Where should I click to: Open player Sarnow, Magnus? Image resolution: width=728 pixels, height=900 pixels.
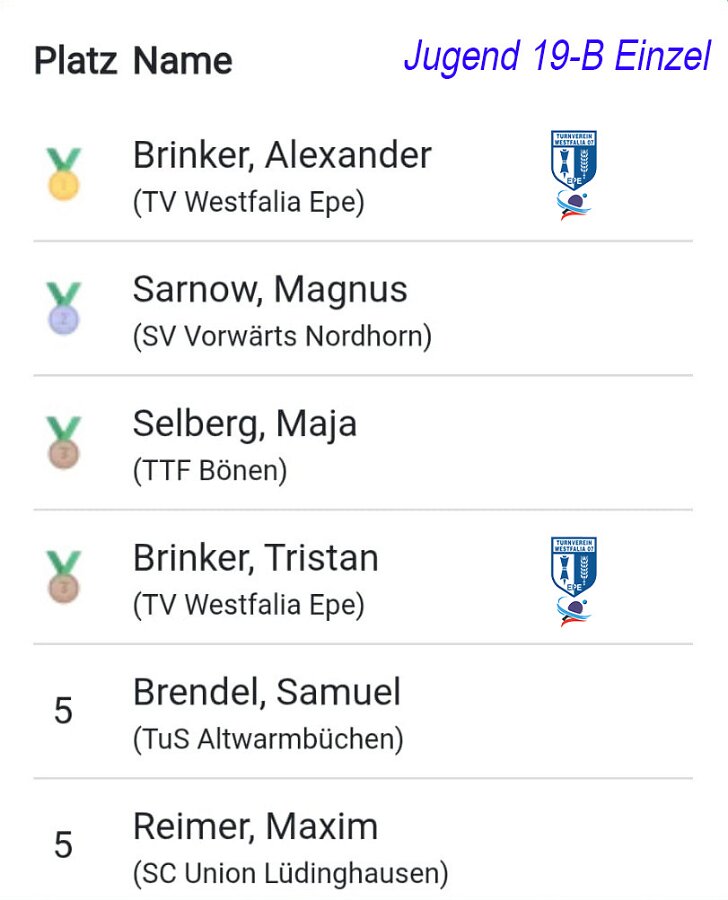tap(270, 289)
